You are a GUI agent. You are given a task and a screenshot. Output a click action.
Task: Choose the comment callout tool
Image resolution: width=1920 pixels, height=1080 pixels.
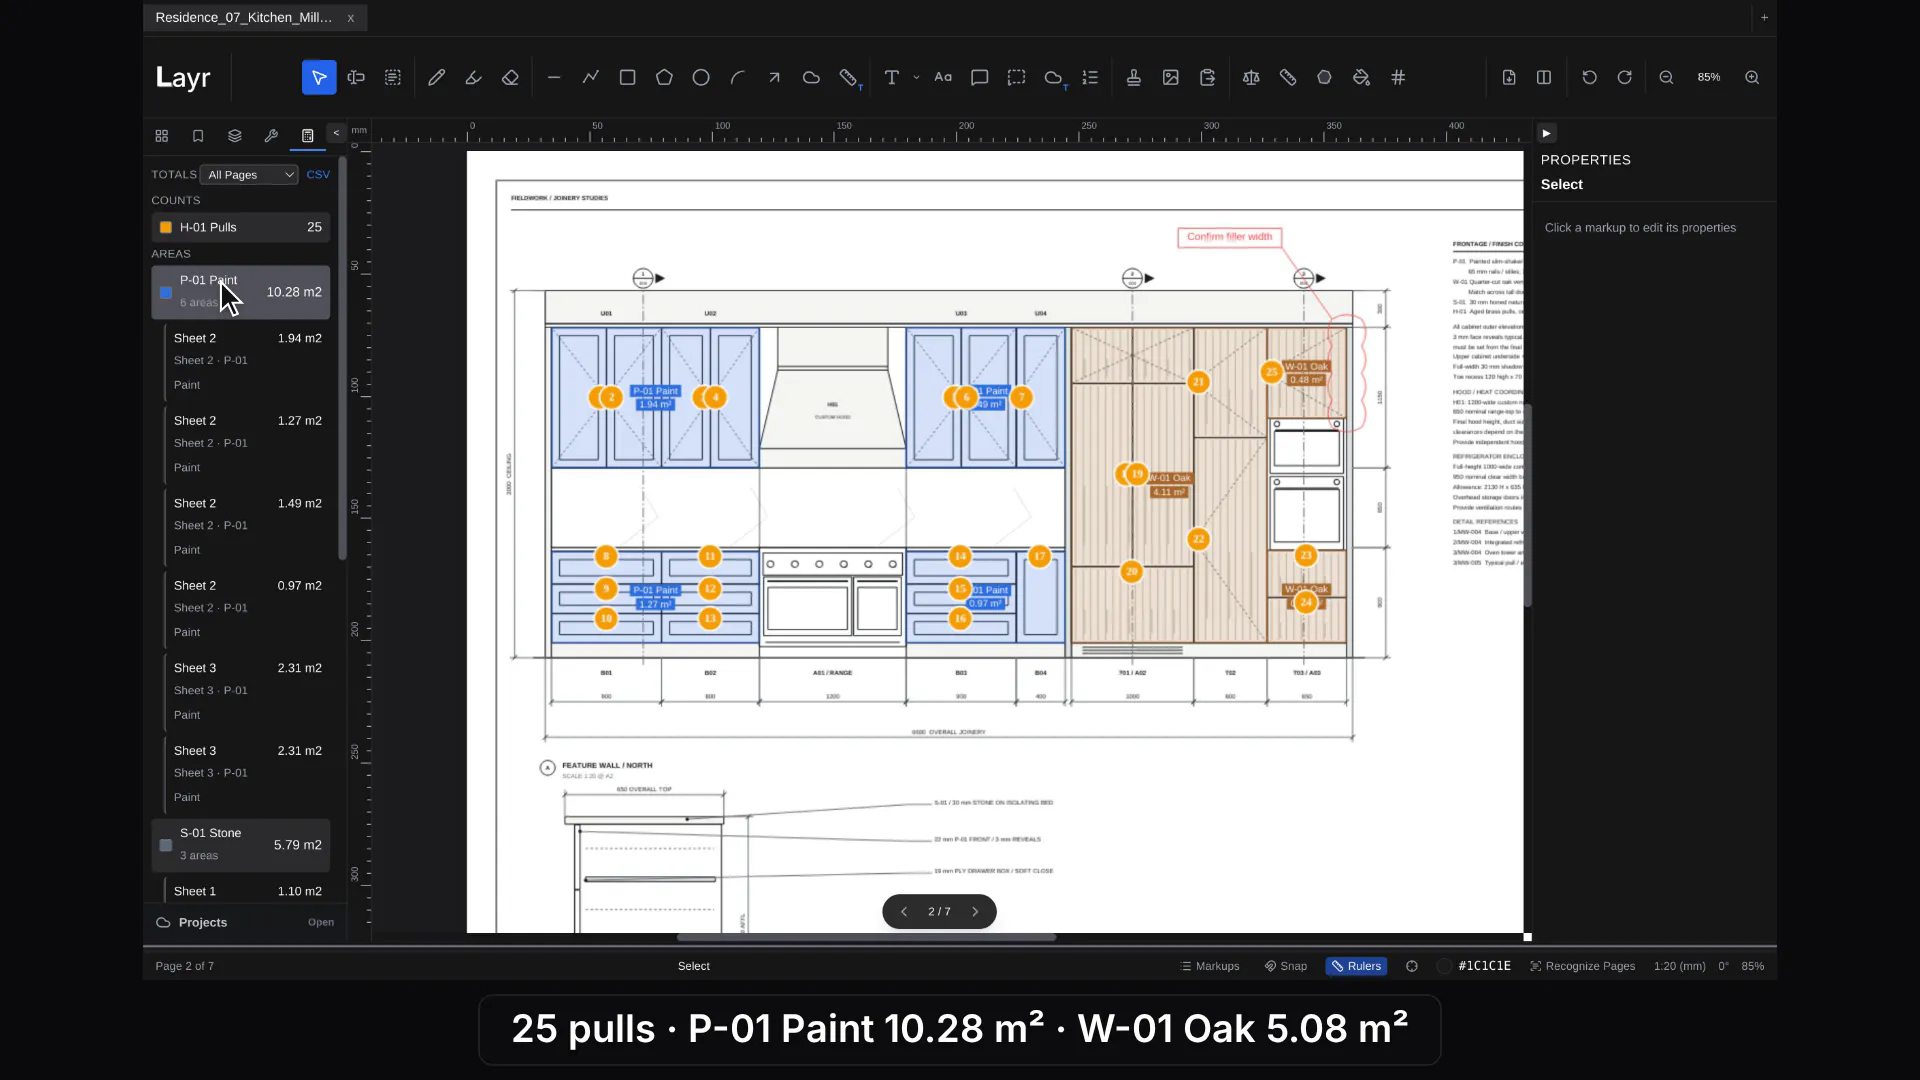[x=980, y=77]
